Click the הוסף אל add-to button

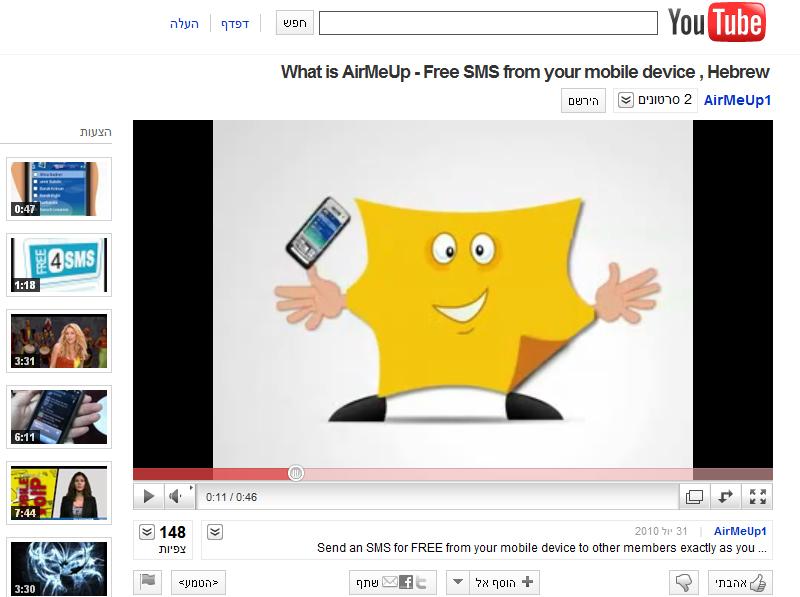tap(504, 582)
